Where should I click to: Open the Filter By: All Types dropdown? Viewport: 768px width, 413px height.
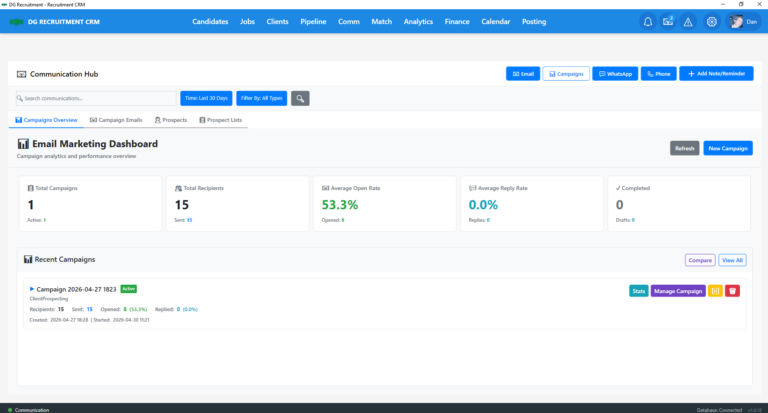(262, 98)
